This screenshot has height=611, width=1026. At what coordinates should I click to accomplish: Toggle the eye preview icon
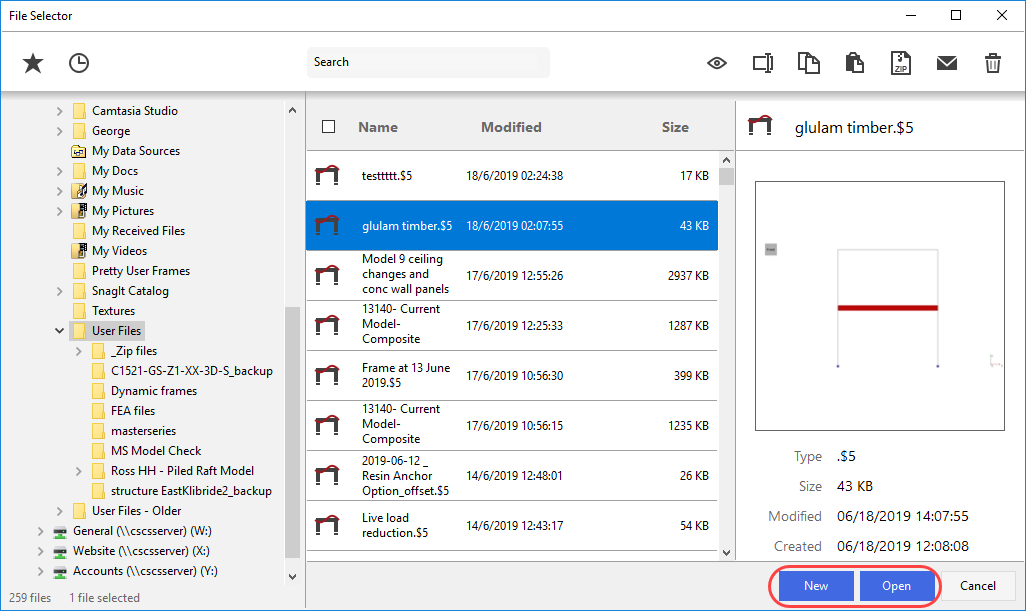717,63
